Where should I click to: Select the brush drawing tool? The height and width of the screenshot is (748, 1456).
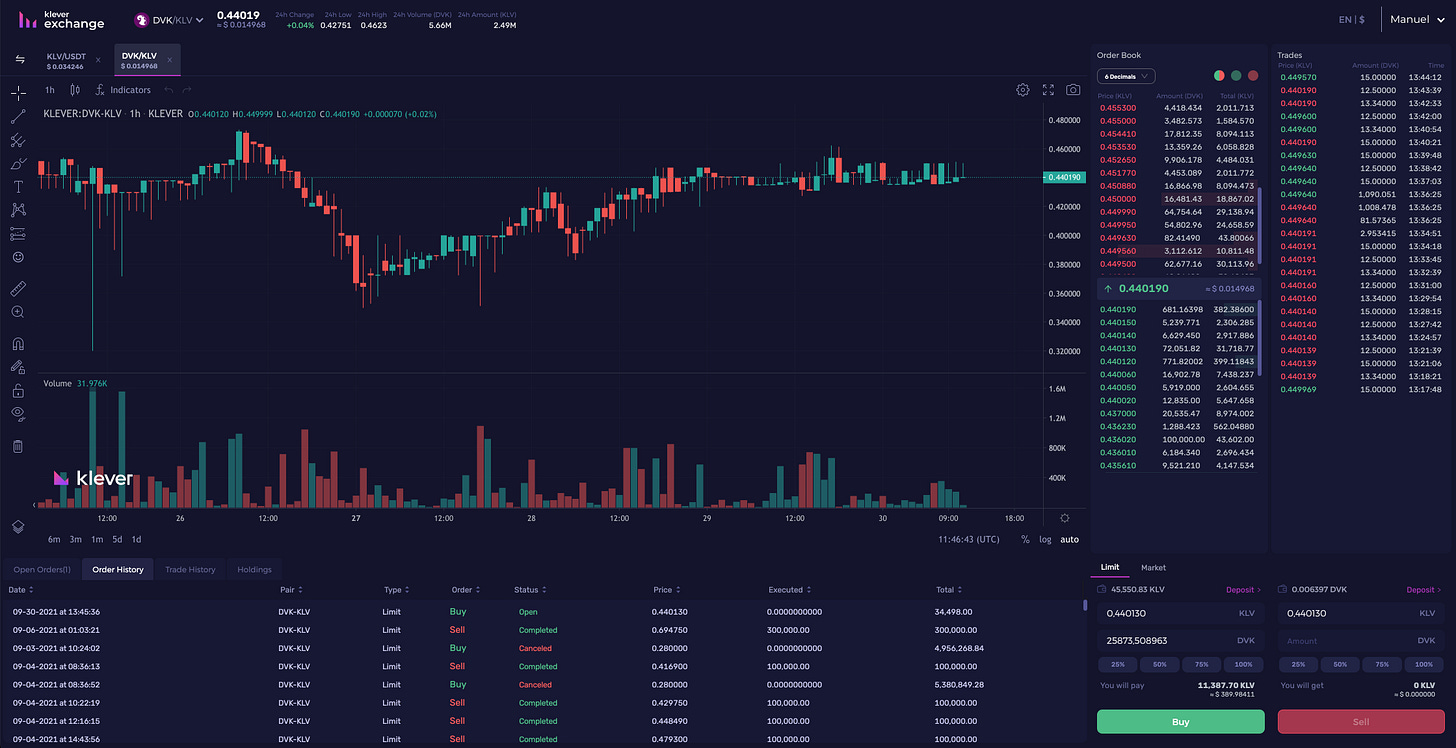point(18,163)
